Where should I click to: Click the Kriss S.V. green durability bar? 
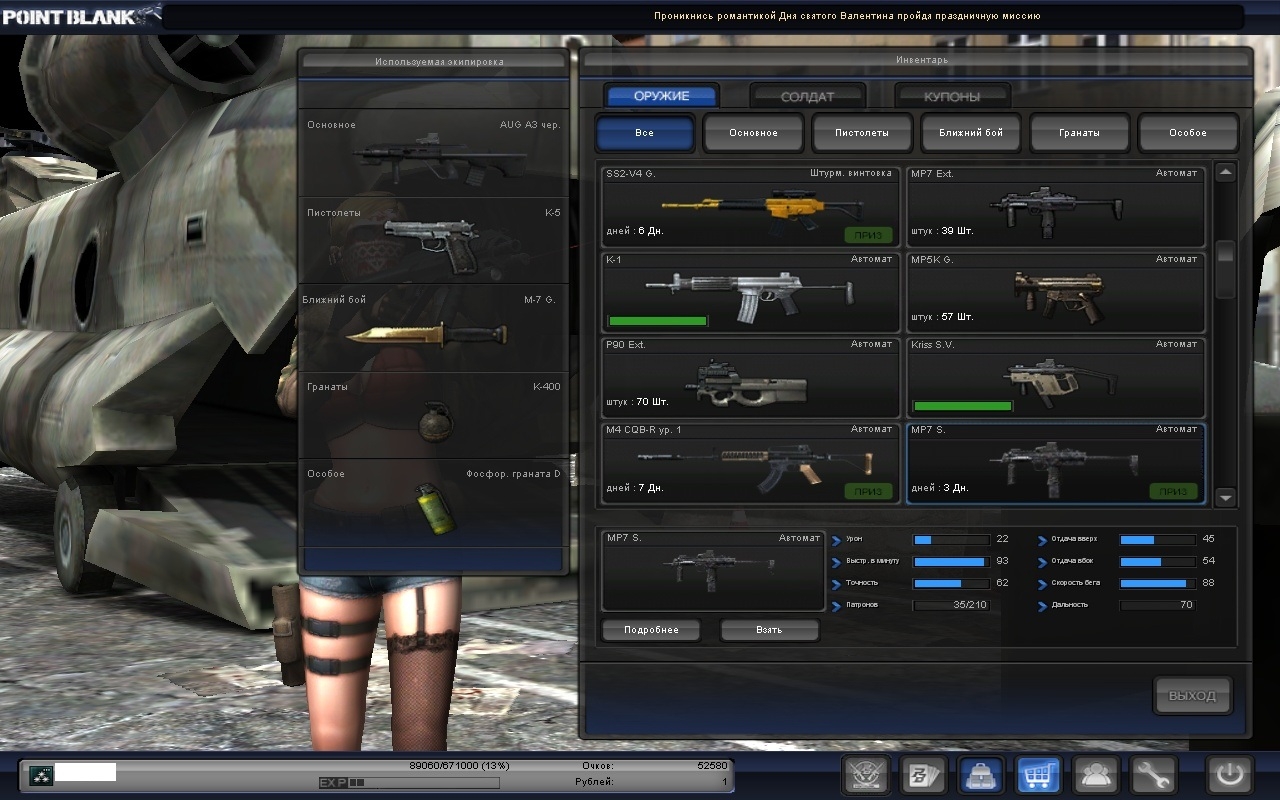tap(963, 406)
